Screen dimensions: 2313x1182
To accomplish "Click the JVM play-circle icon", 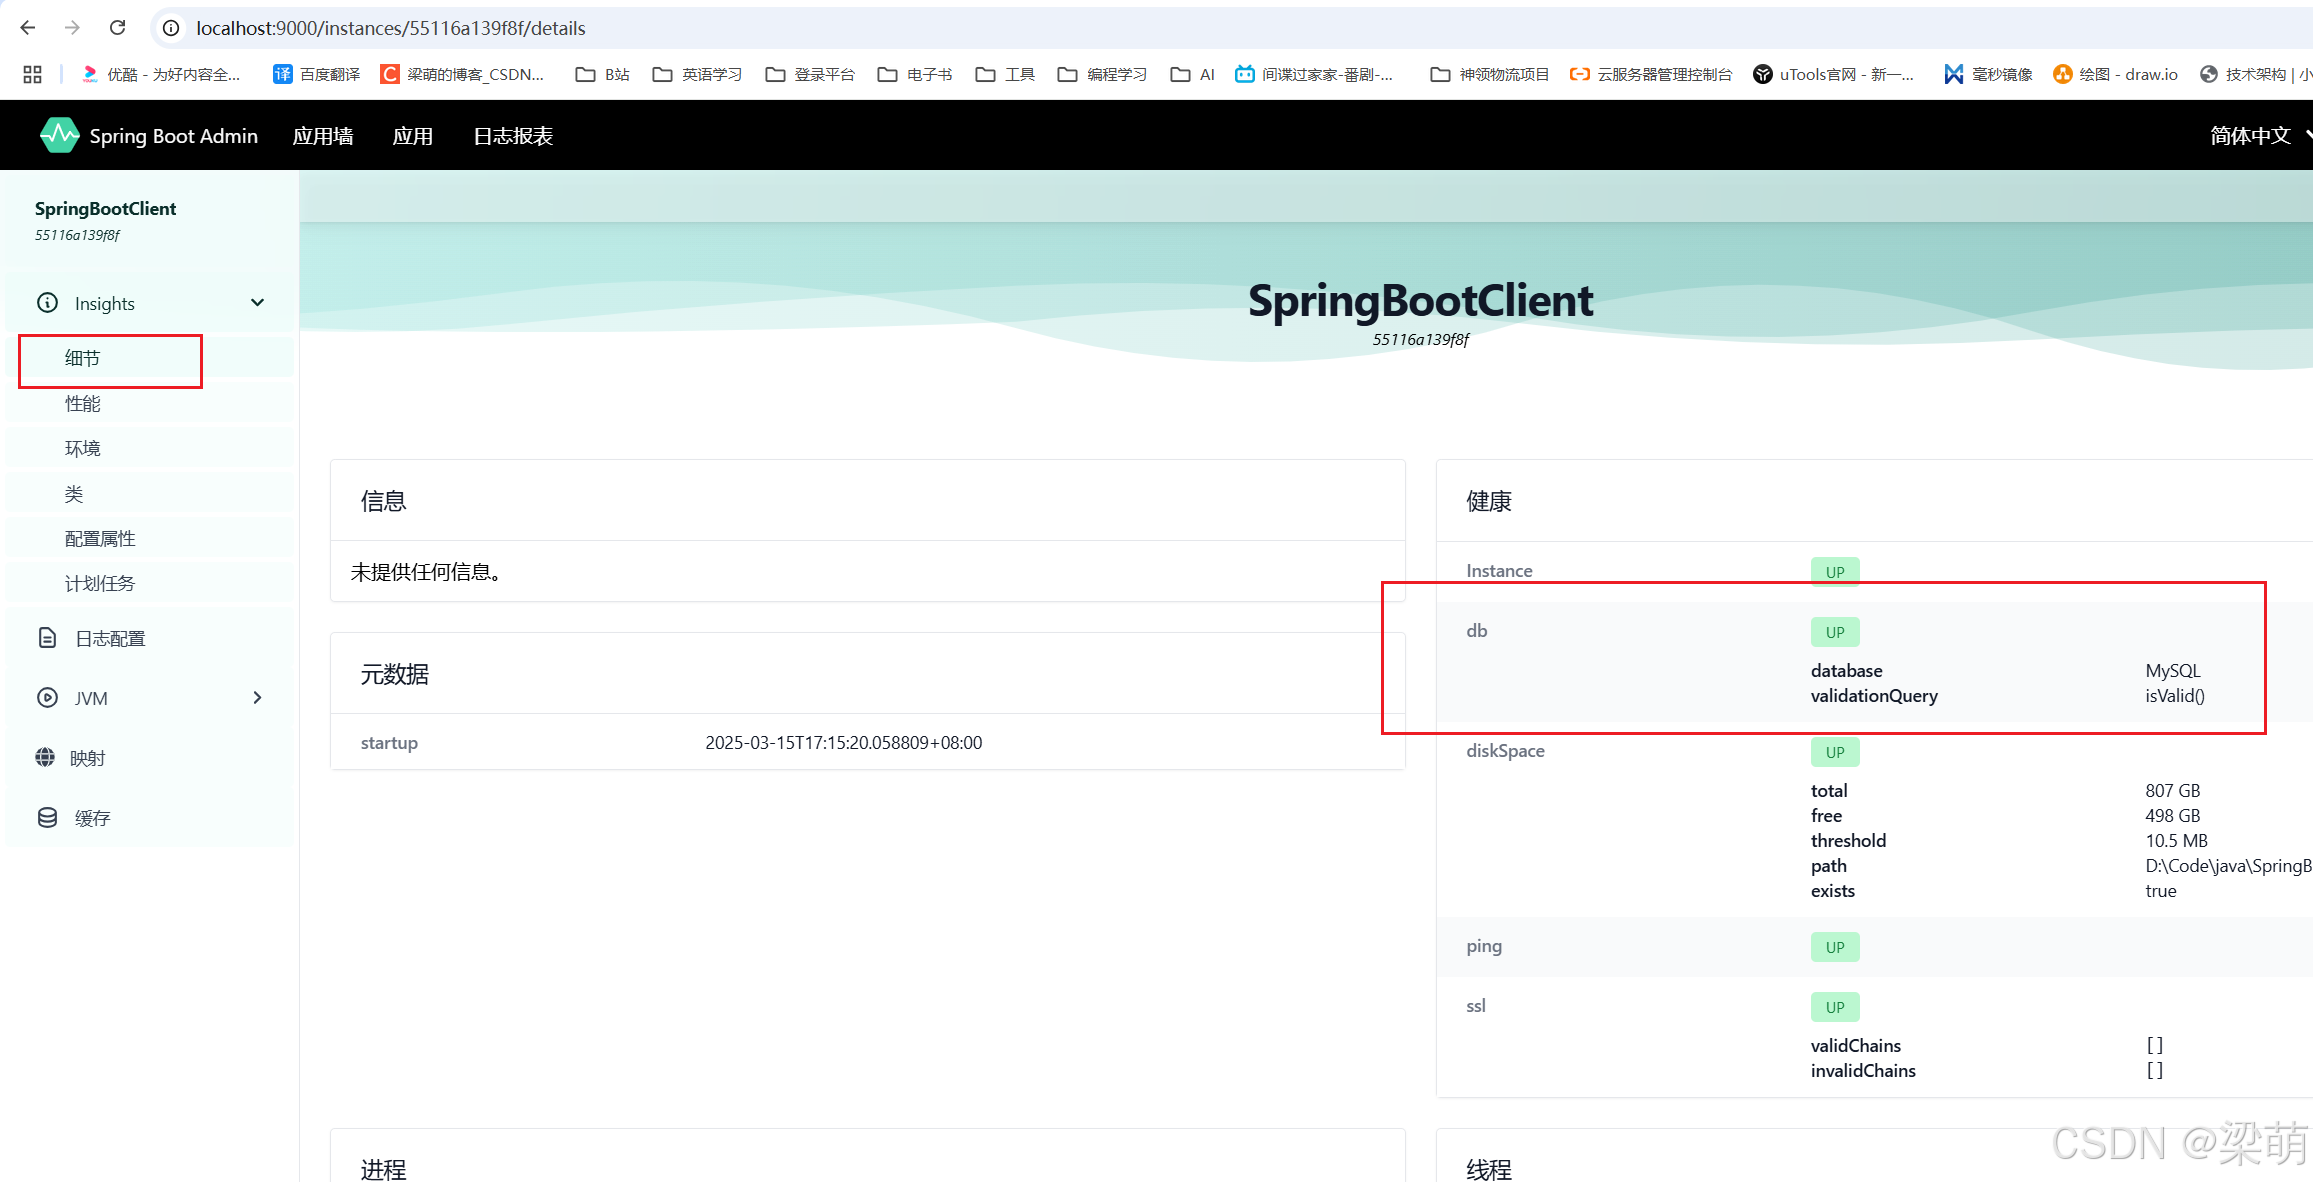I will (x=47, y=697).
